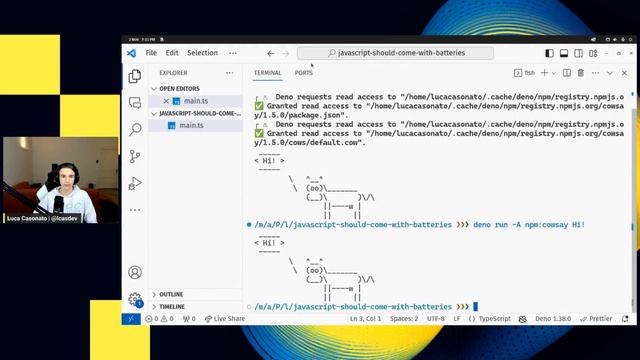Expand the Timeline section
The image size is (640, 360).
(172, 307)
